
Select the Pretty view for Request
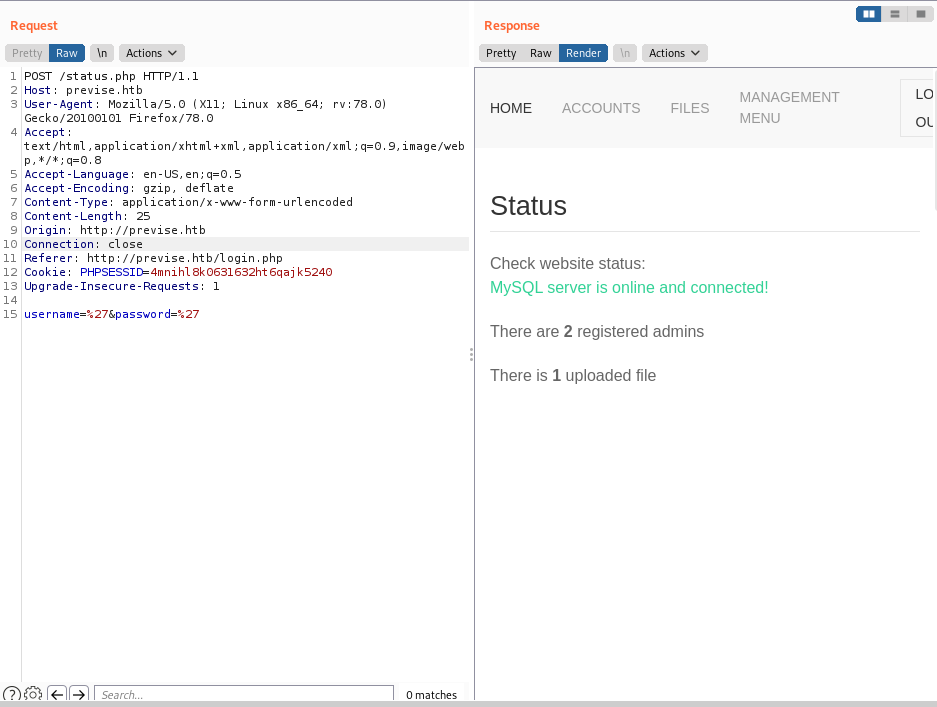27,53
